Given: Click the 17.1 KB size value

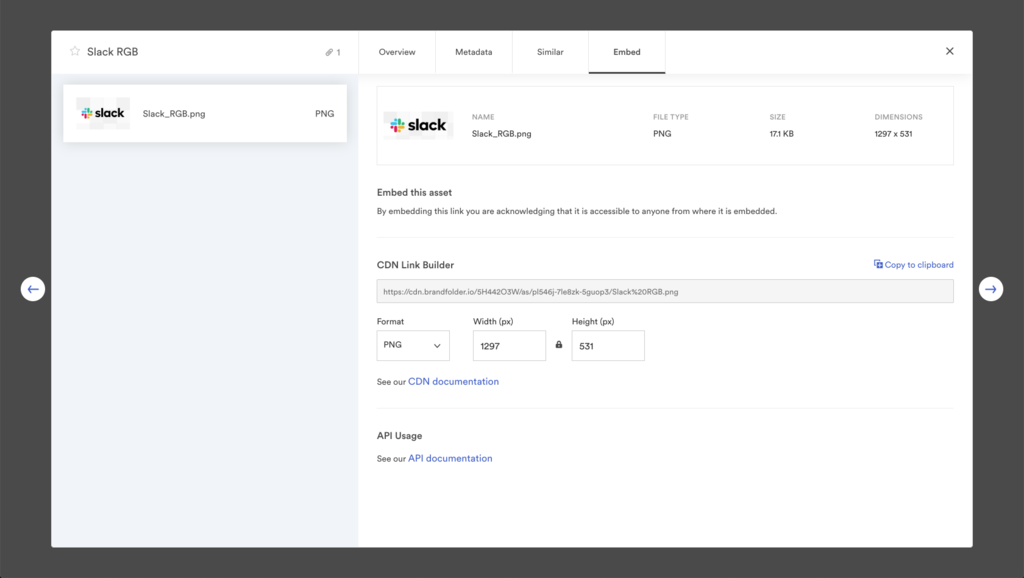Looking at the screenshot, I should [782, 134].
